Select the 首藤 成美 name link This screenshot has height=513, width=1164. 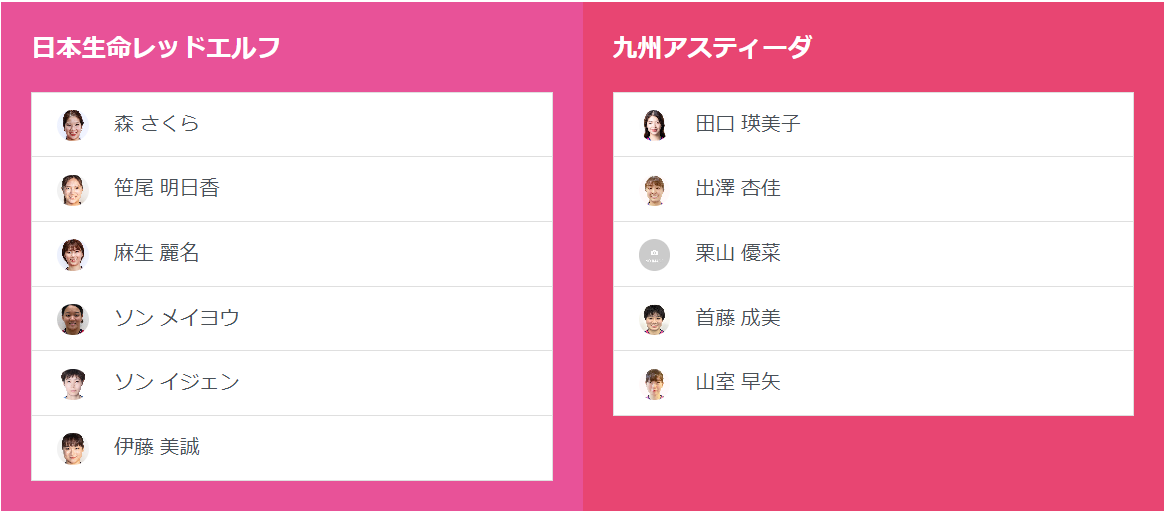point(737,318)
